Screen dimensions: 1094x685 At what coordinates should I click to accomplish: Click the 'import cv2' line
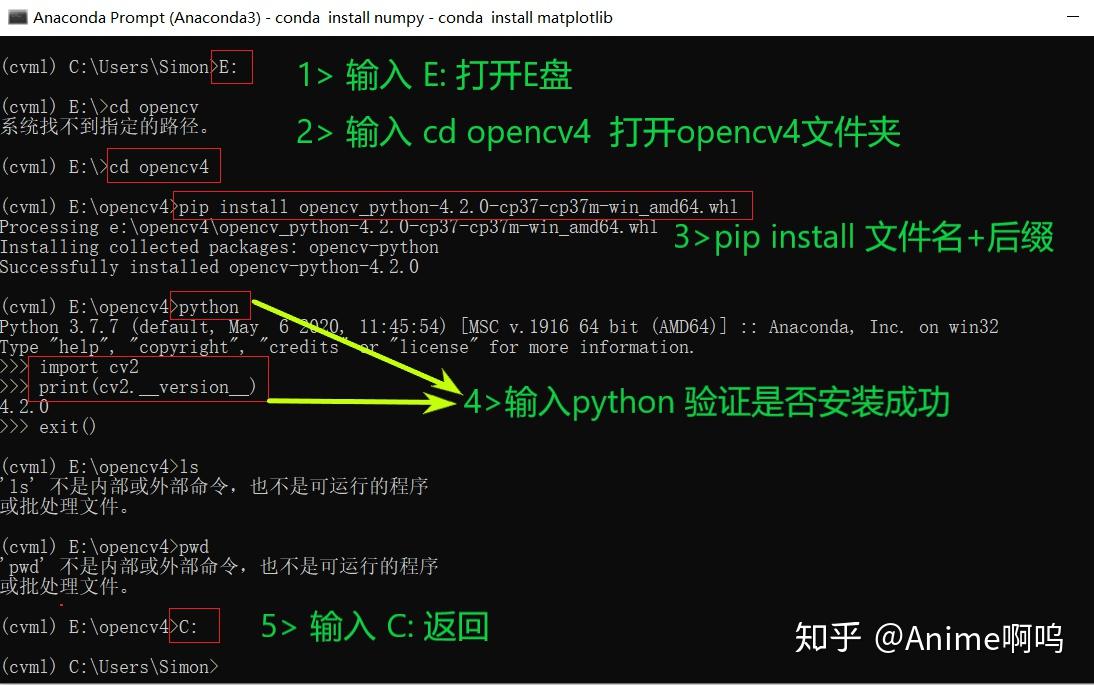[89, 366]
